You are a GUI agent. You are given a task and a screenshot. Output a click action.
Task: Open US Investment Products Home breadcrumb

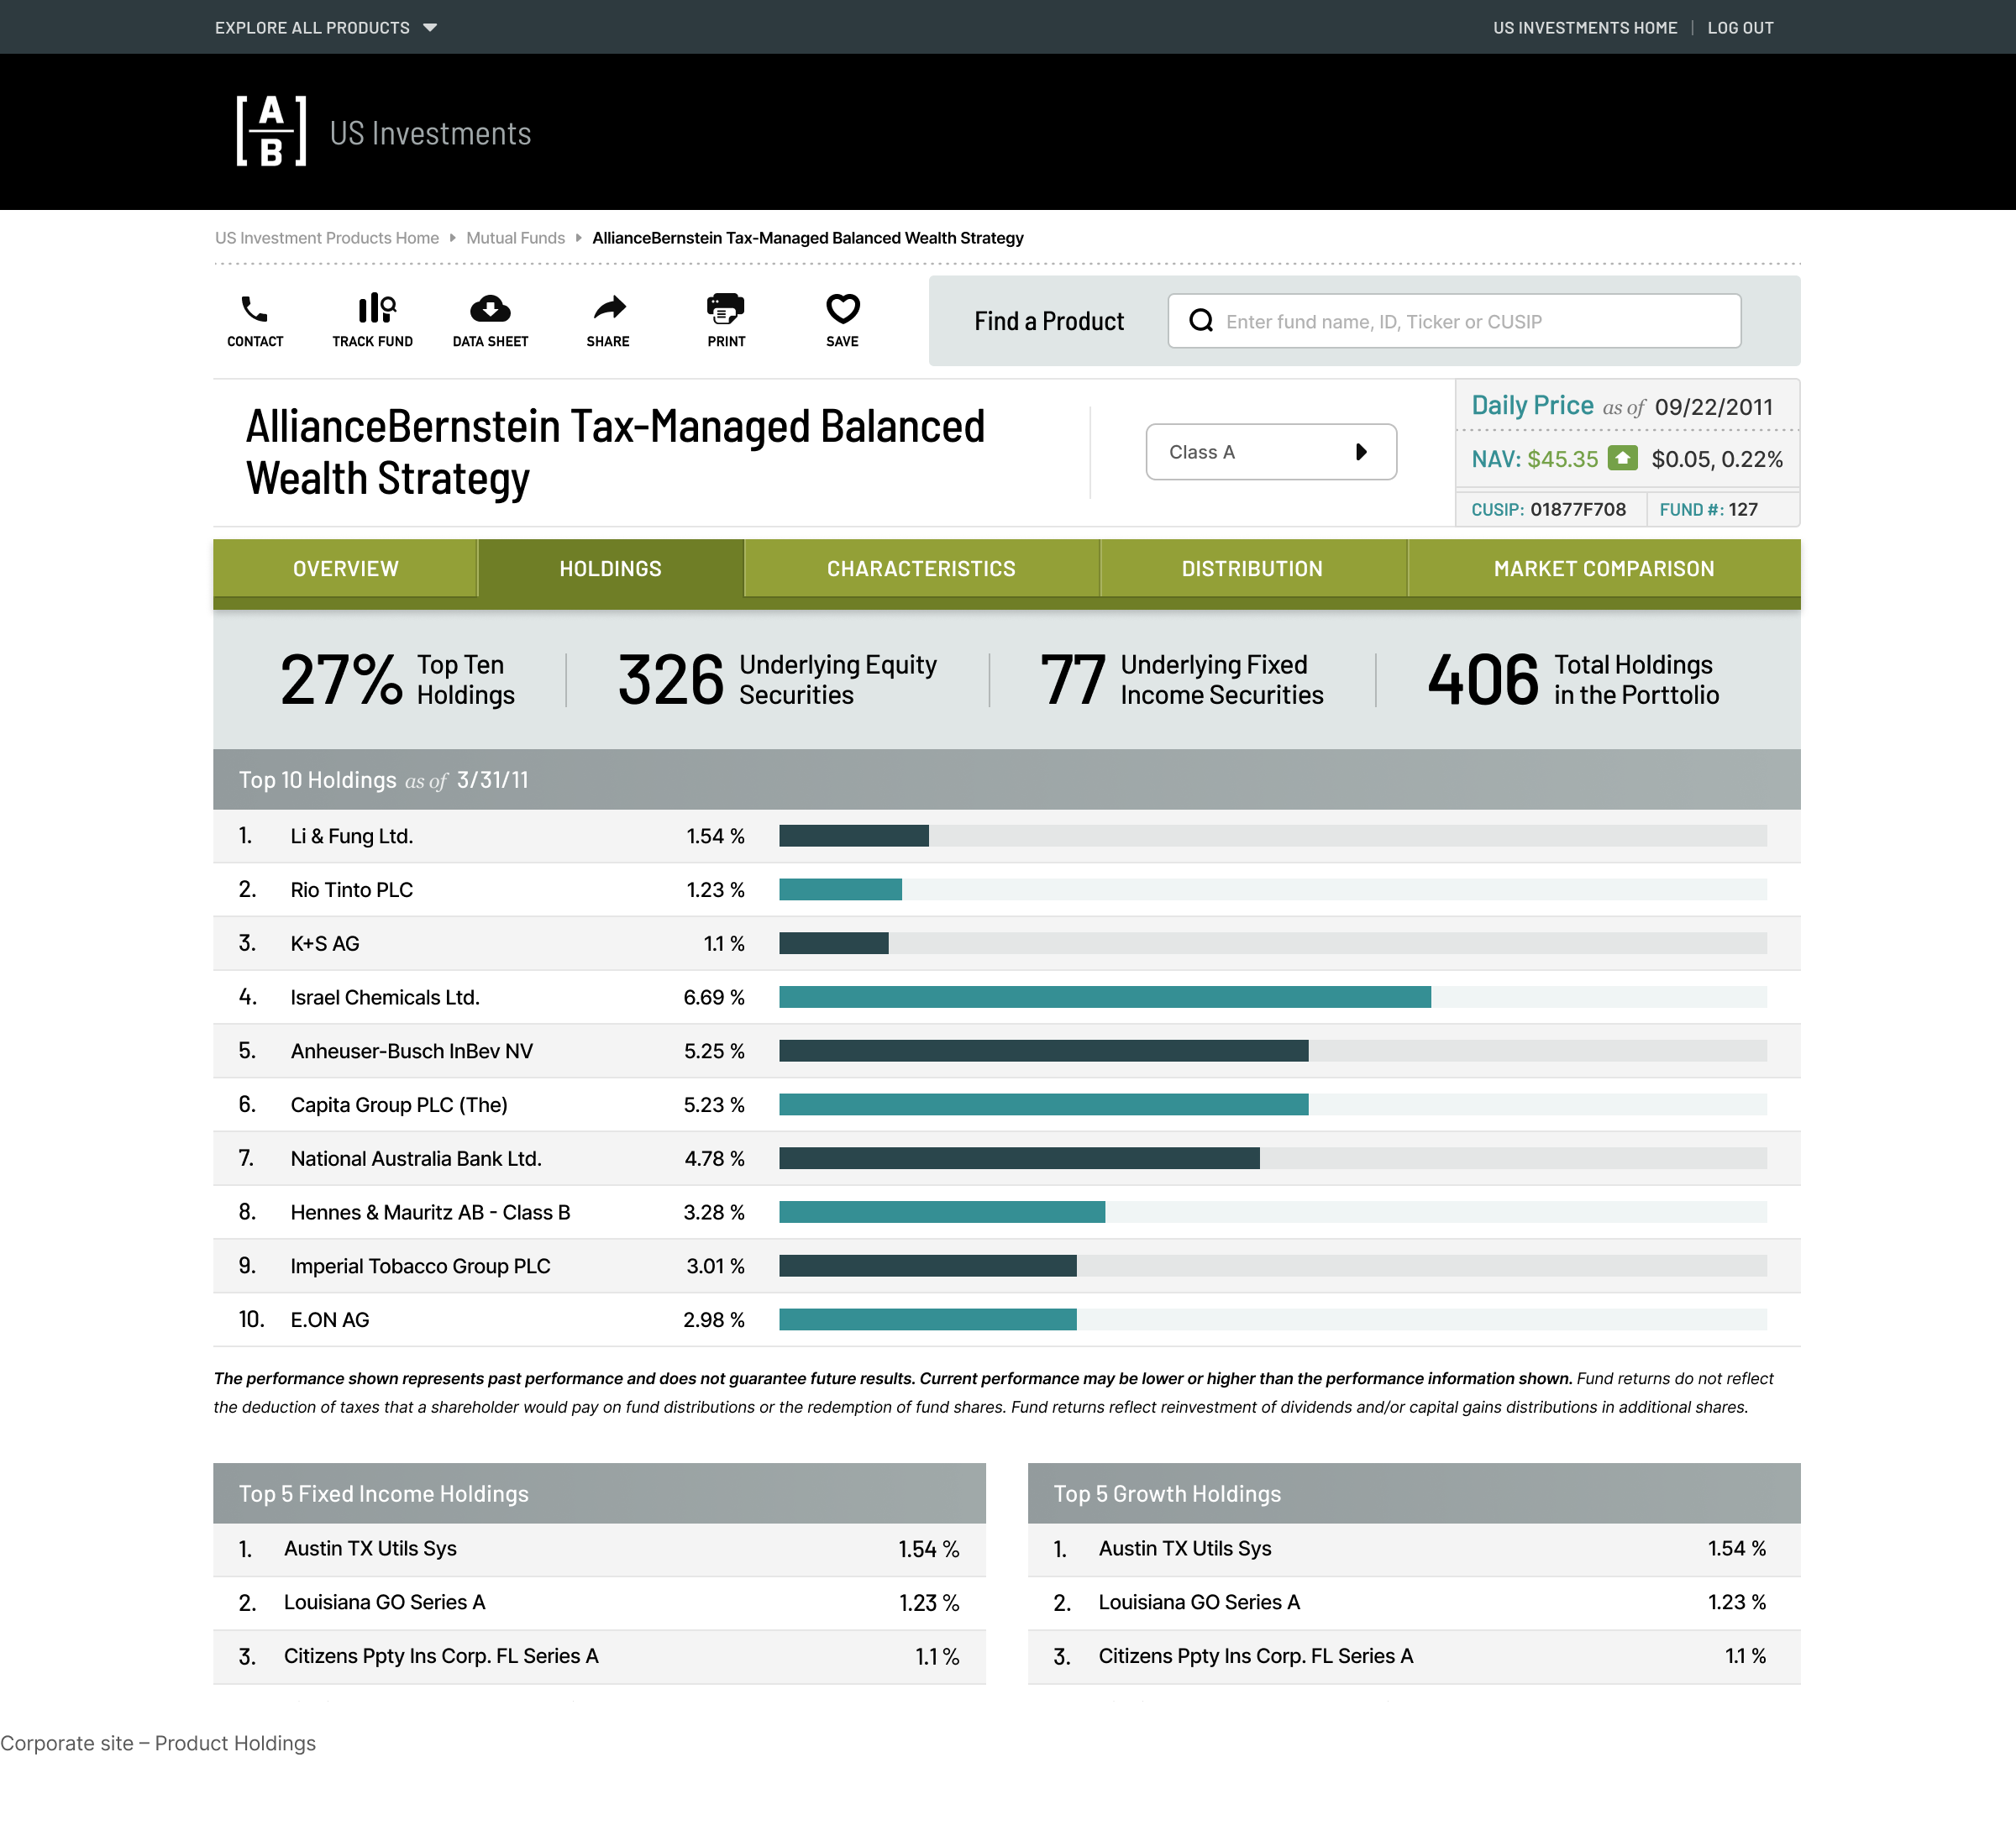(x=327, y=238)
